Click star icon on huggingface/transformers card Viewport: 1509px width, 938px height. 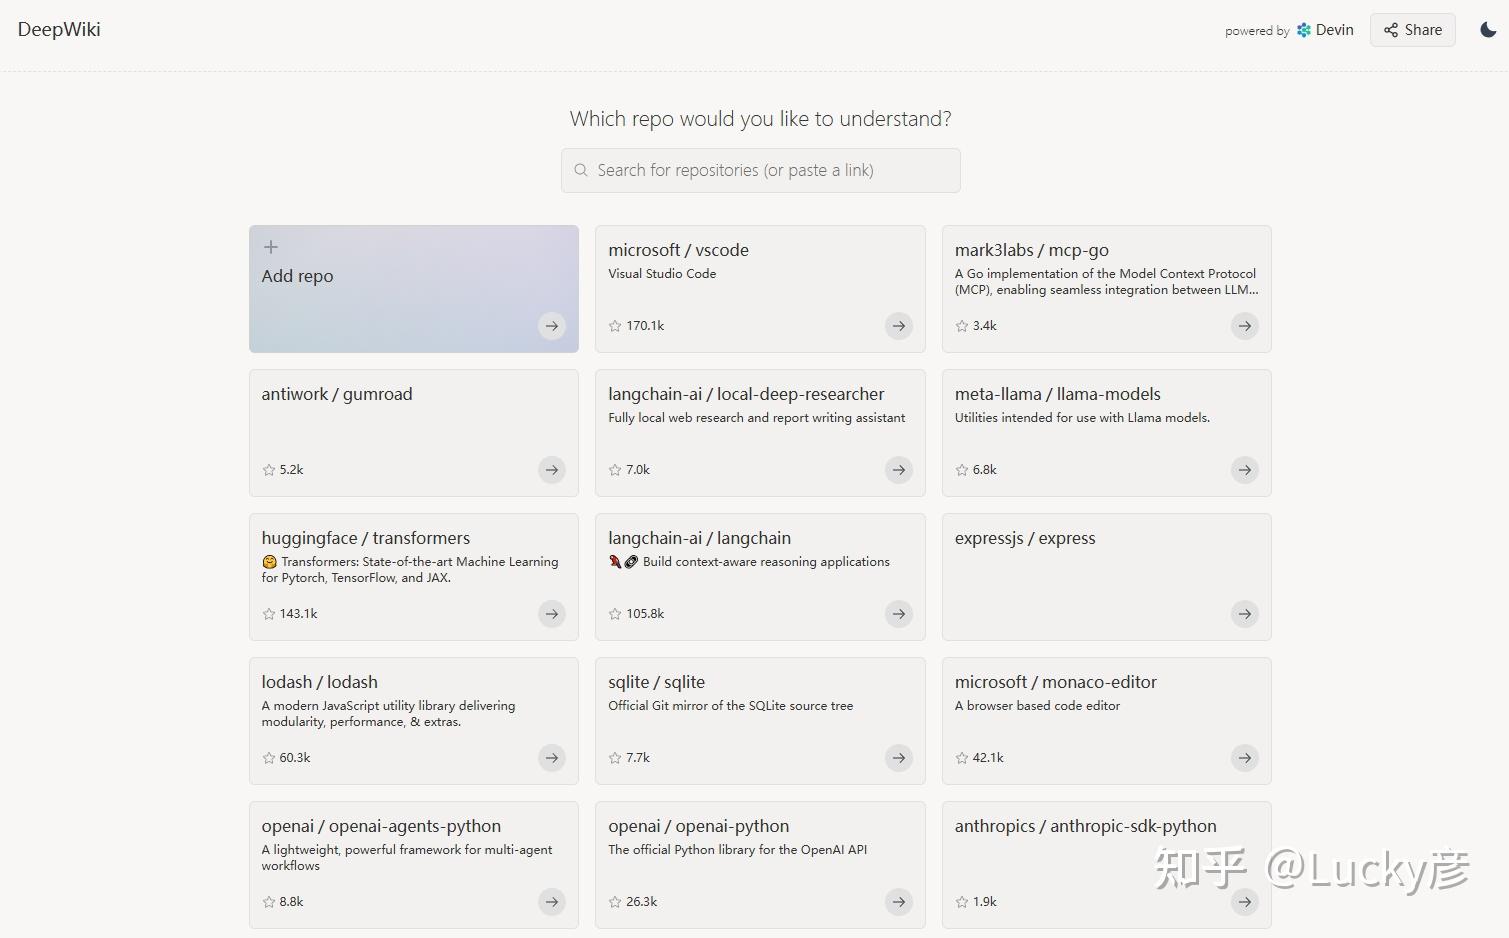[x=269, y=614]
